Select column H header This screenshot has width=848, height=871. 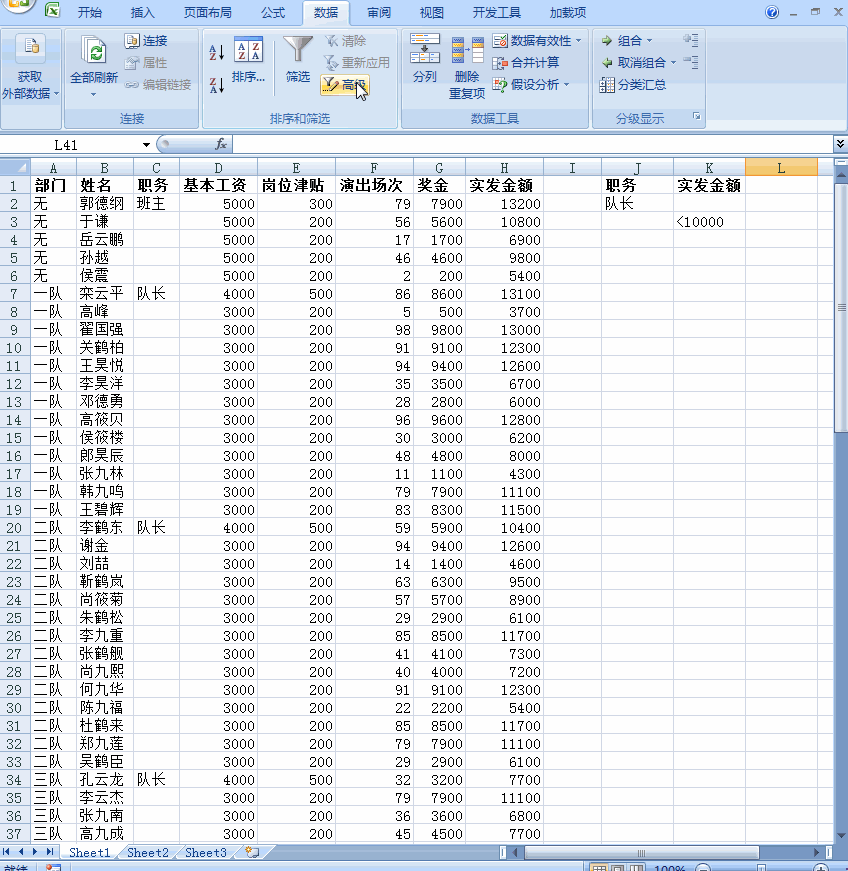coord(504,167)
